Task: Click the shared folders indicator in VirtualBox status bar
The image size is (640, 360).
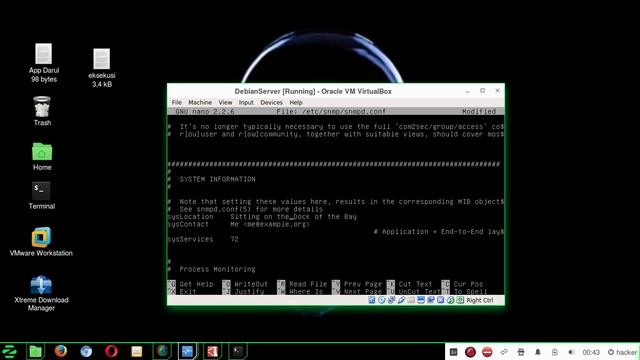Action: [x=411, y=300]
